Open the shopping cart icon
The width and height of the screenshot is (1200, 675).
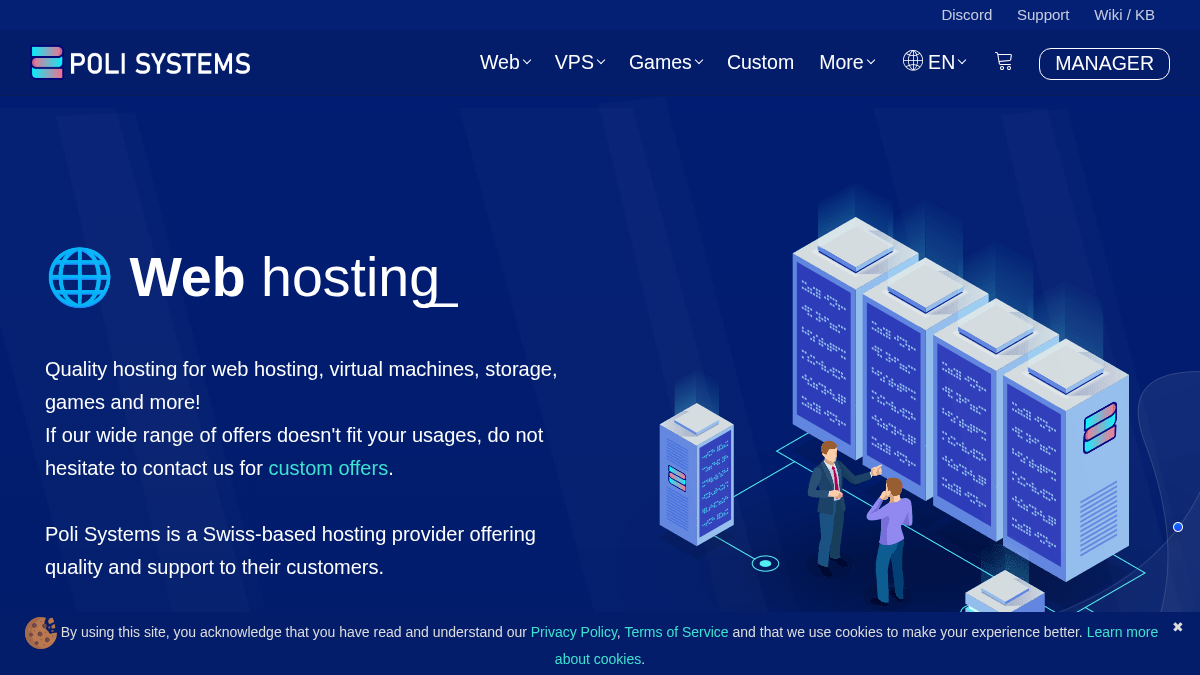[x=1003, y=62]
